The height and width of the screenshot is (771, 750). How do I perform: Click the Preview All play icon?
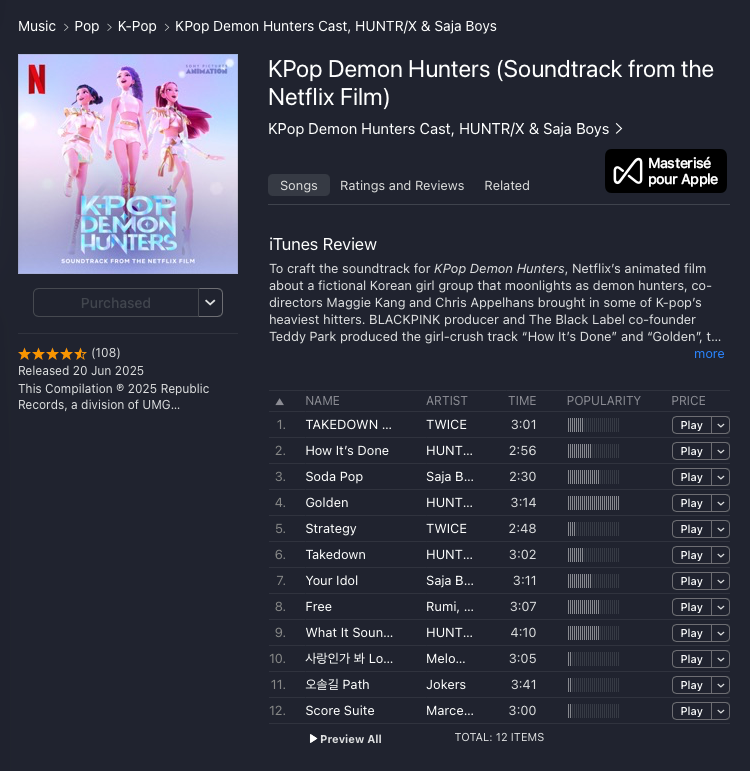click(313, 739)
